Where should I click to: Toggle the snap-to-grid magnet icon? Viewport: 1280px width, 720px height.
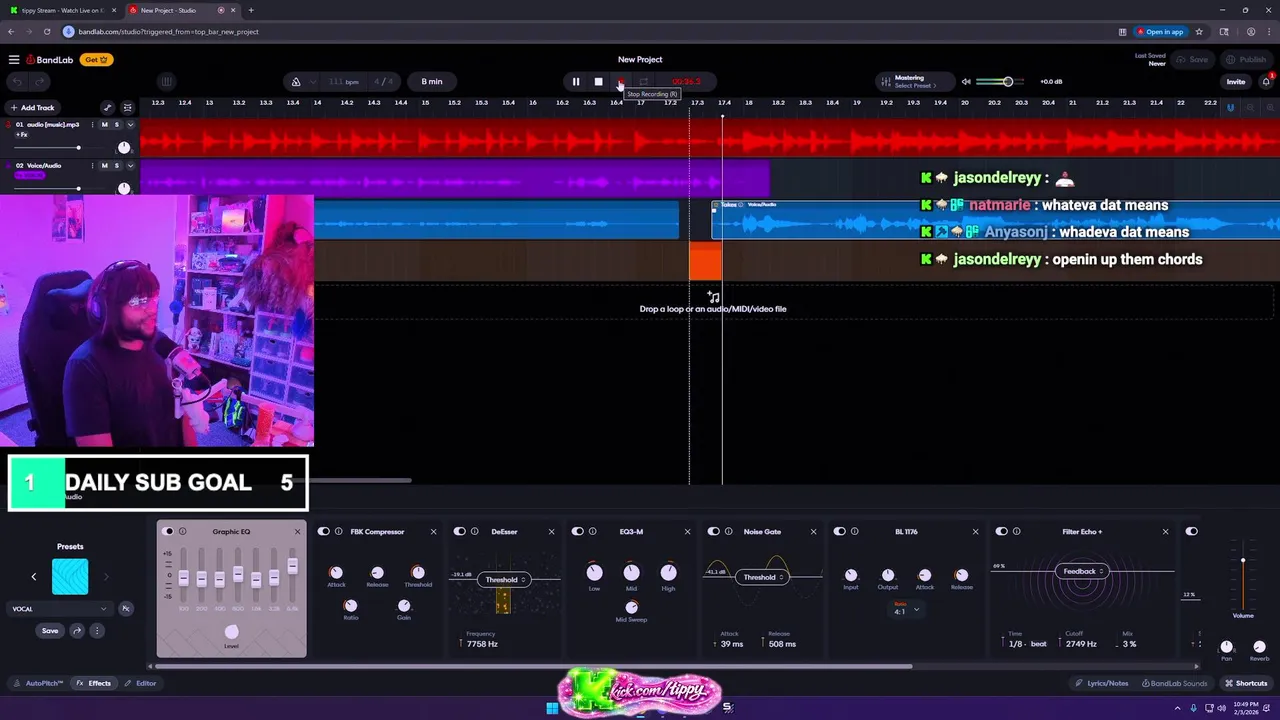tap(1231, 107)
